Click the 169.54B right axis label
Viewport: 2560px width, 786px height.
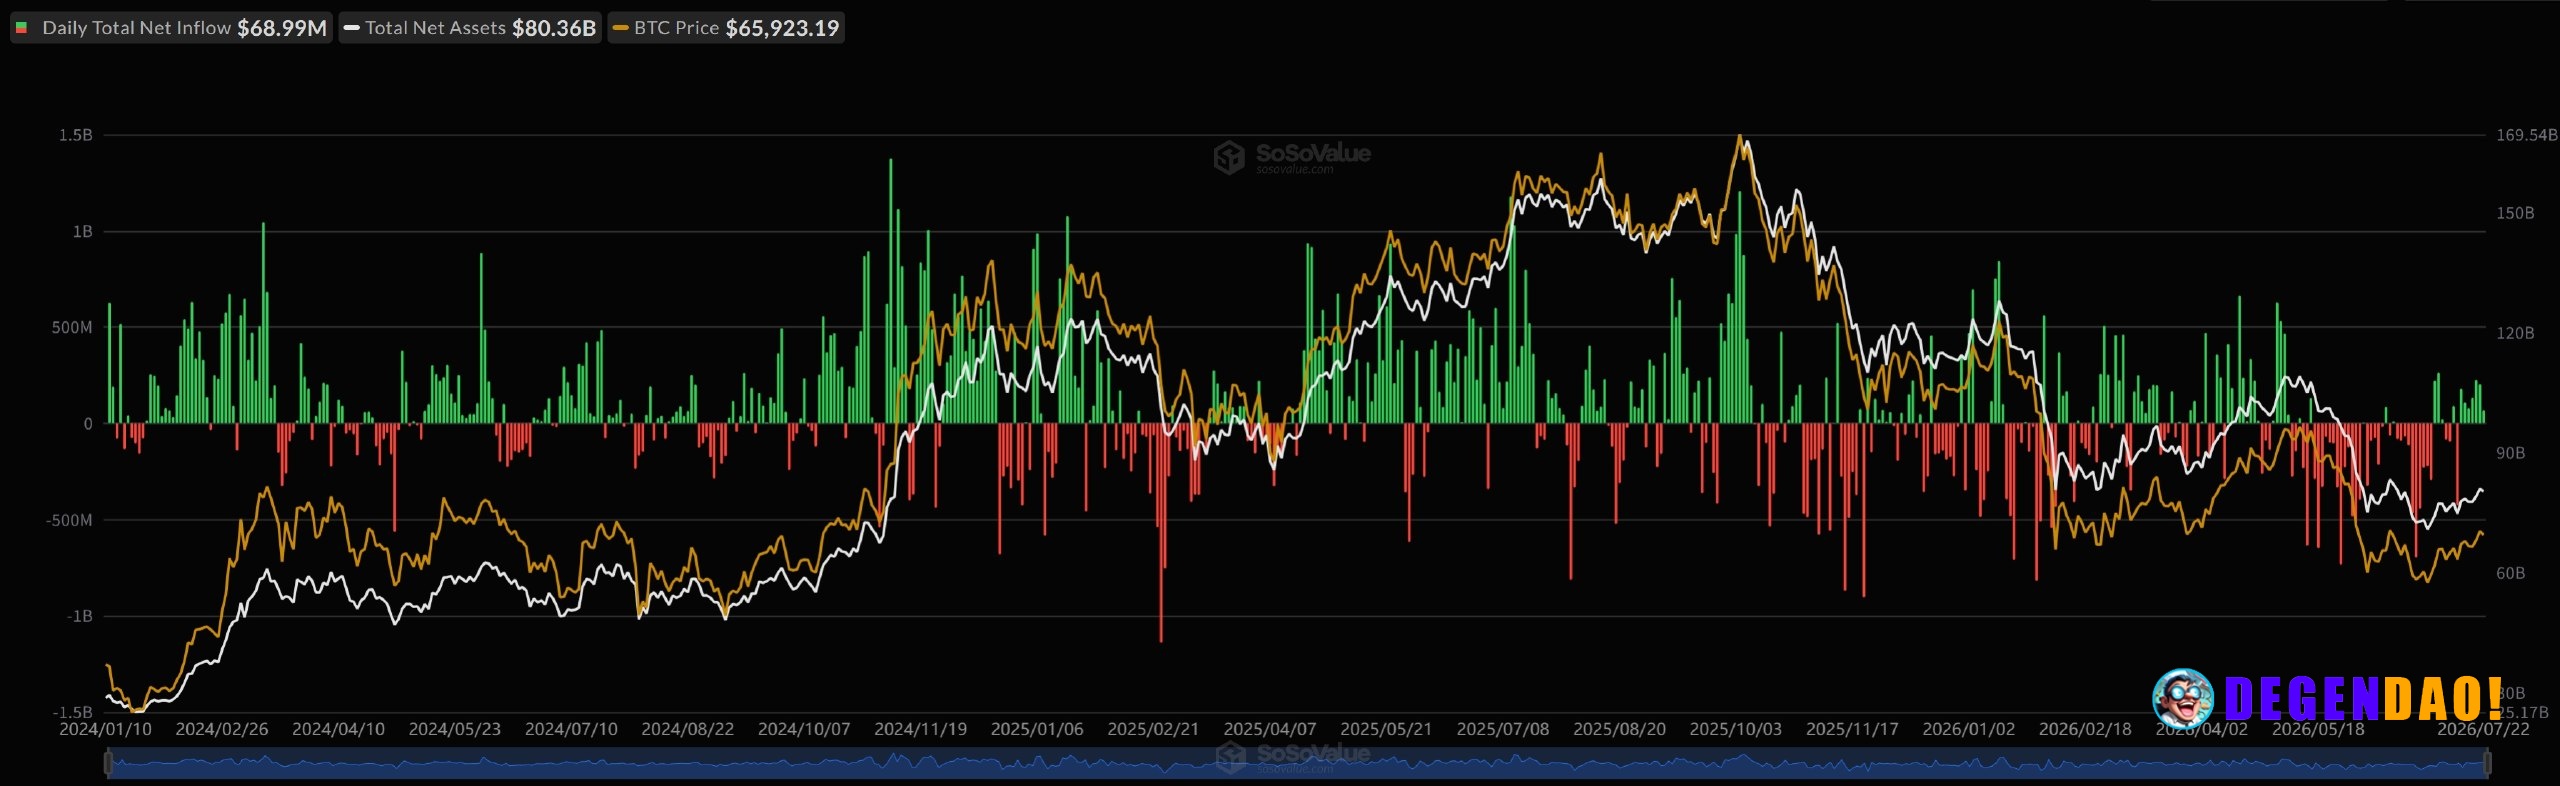tap(2526, 135)
